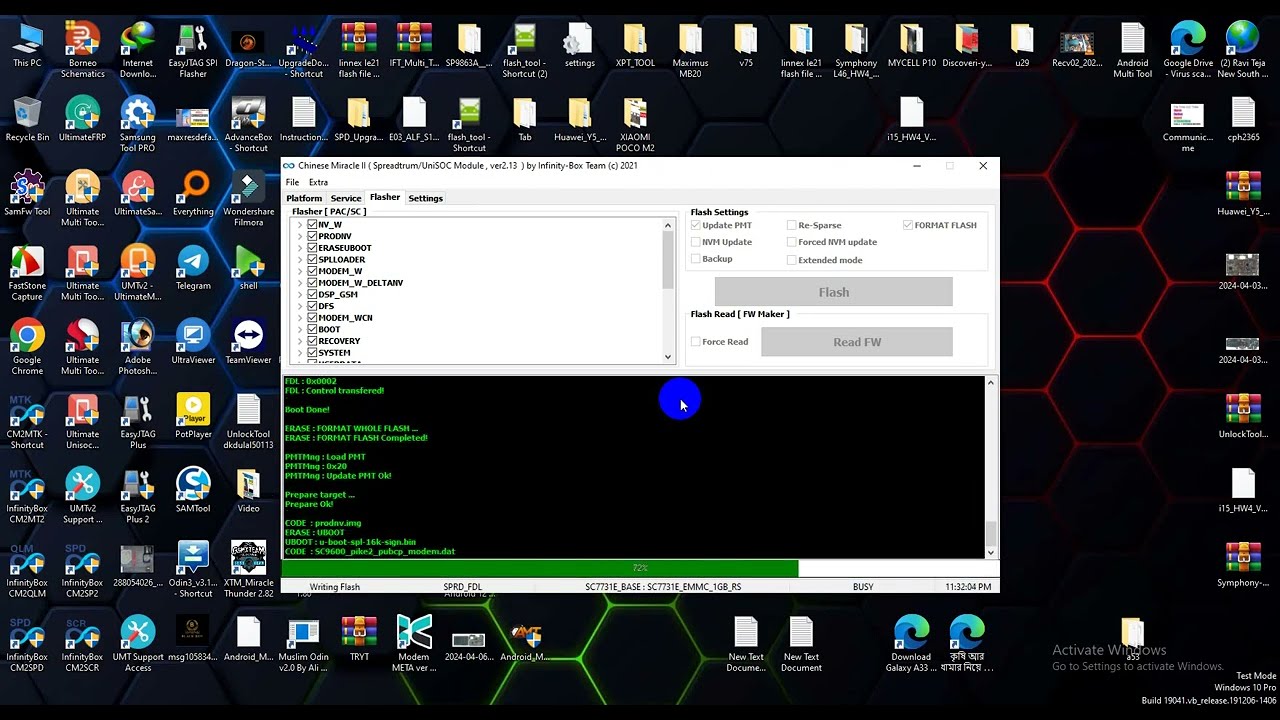Click the partition list scrollbar thumb
This screenshot has width=1280, height=720.
click(668, 261)
